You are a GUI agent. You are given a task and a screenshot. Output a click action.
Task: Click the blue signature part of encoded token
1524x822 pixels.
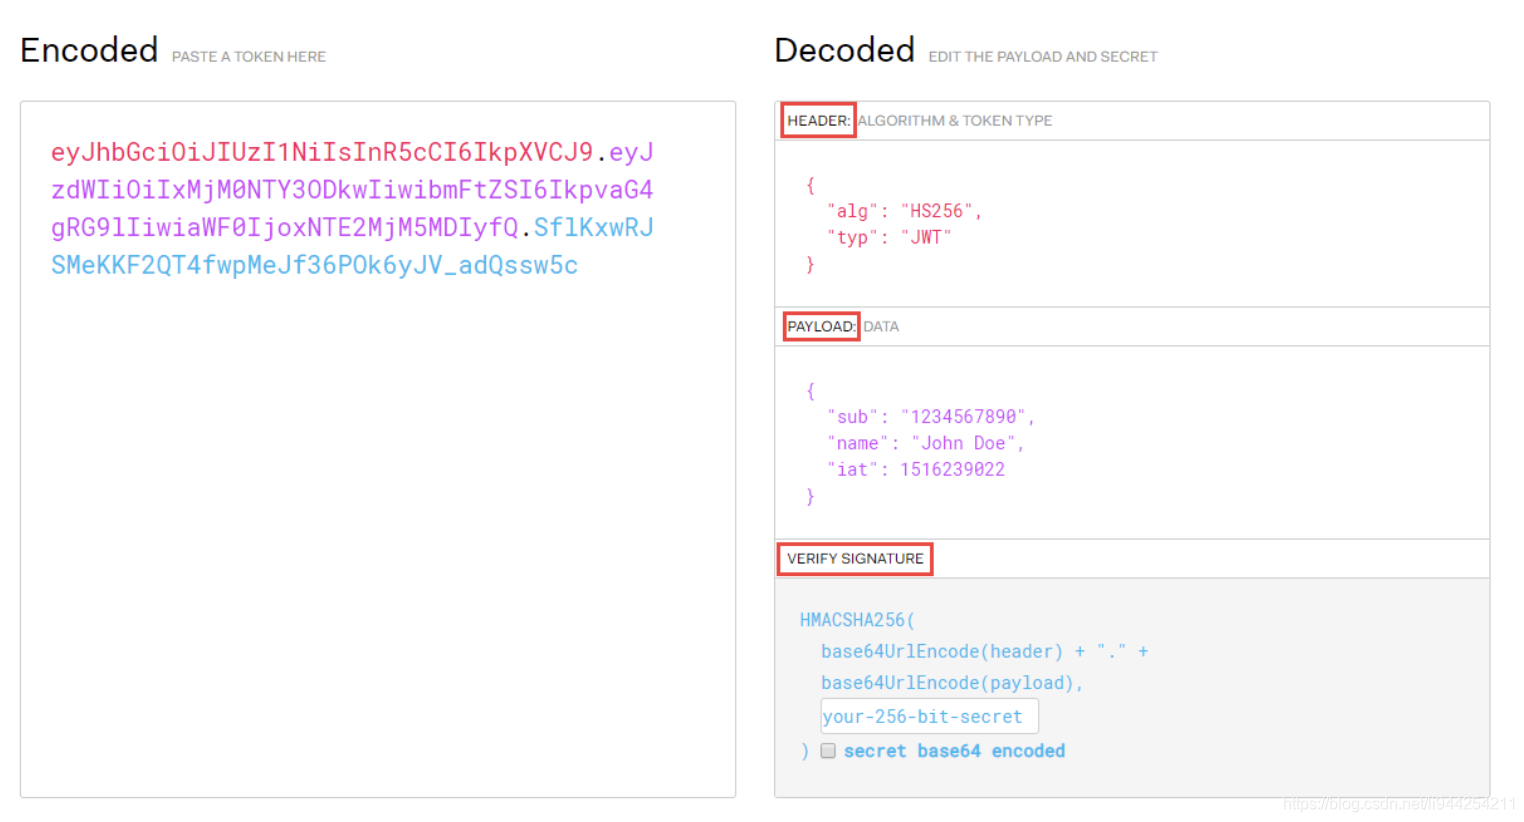coord(314,266)
